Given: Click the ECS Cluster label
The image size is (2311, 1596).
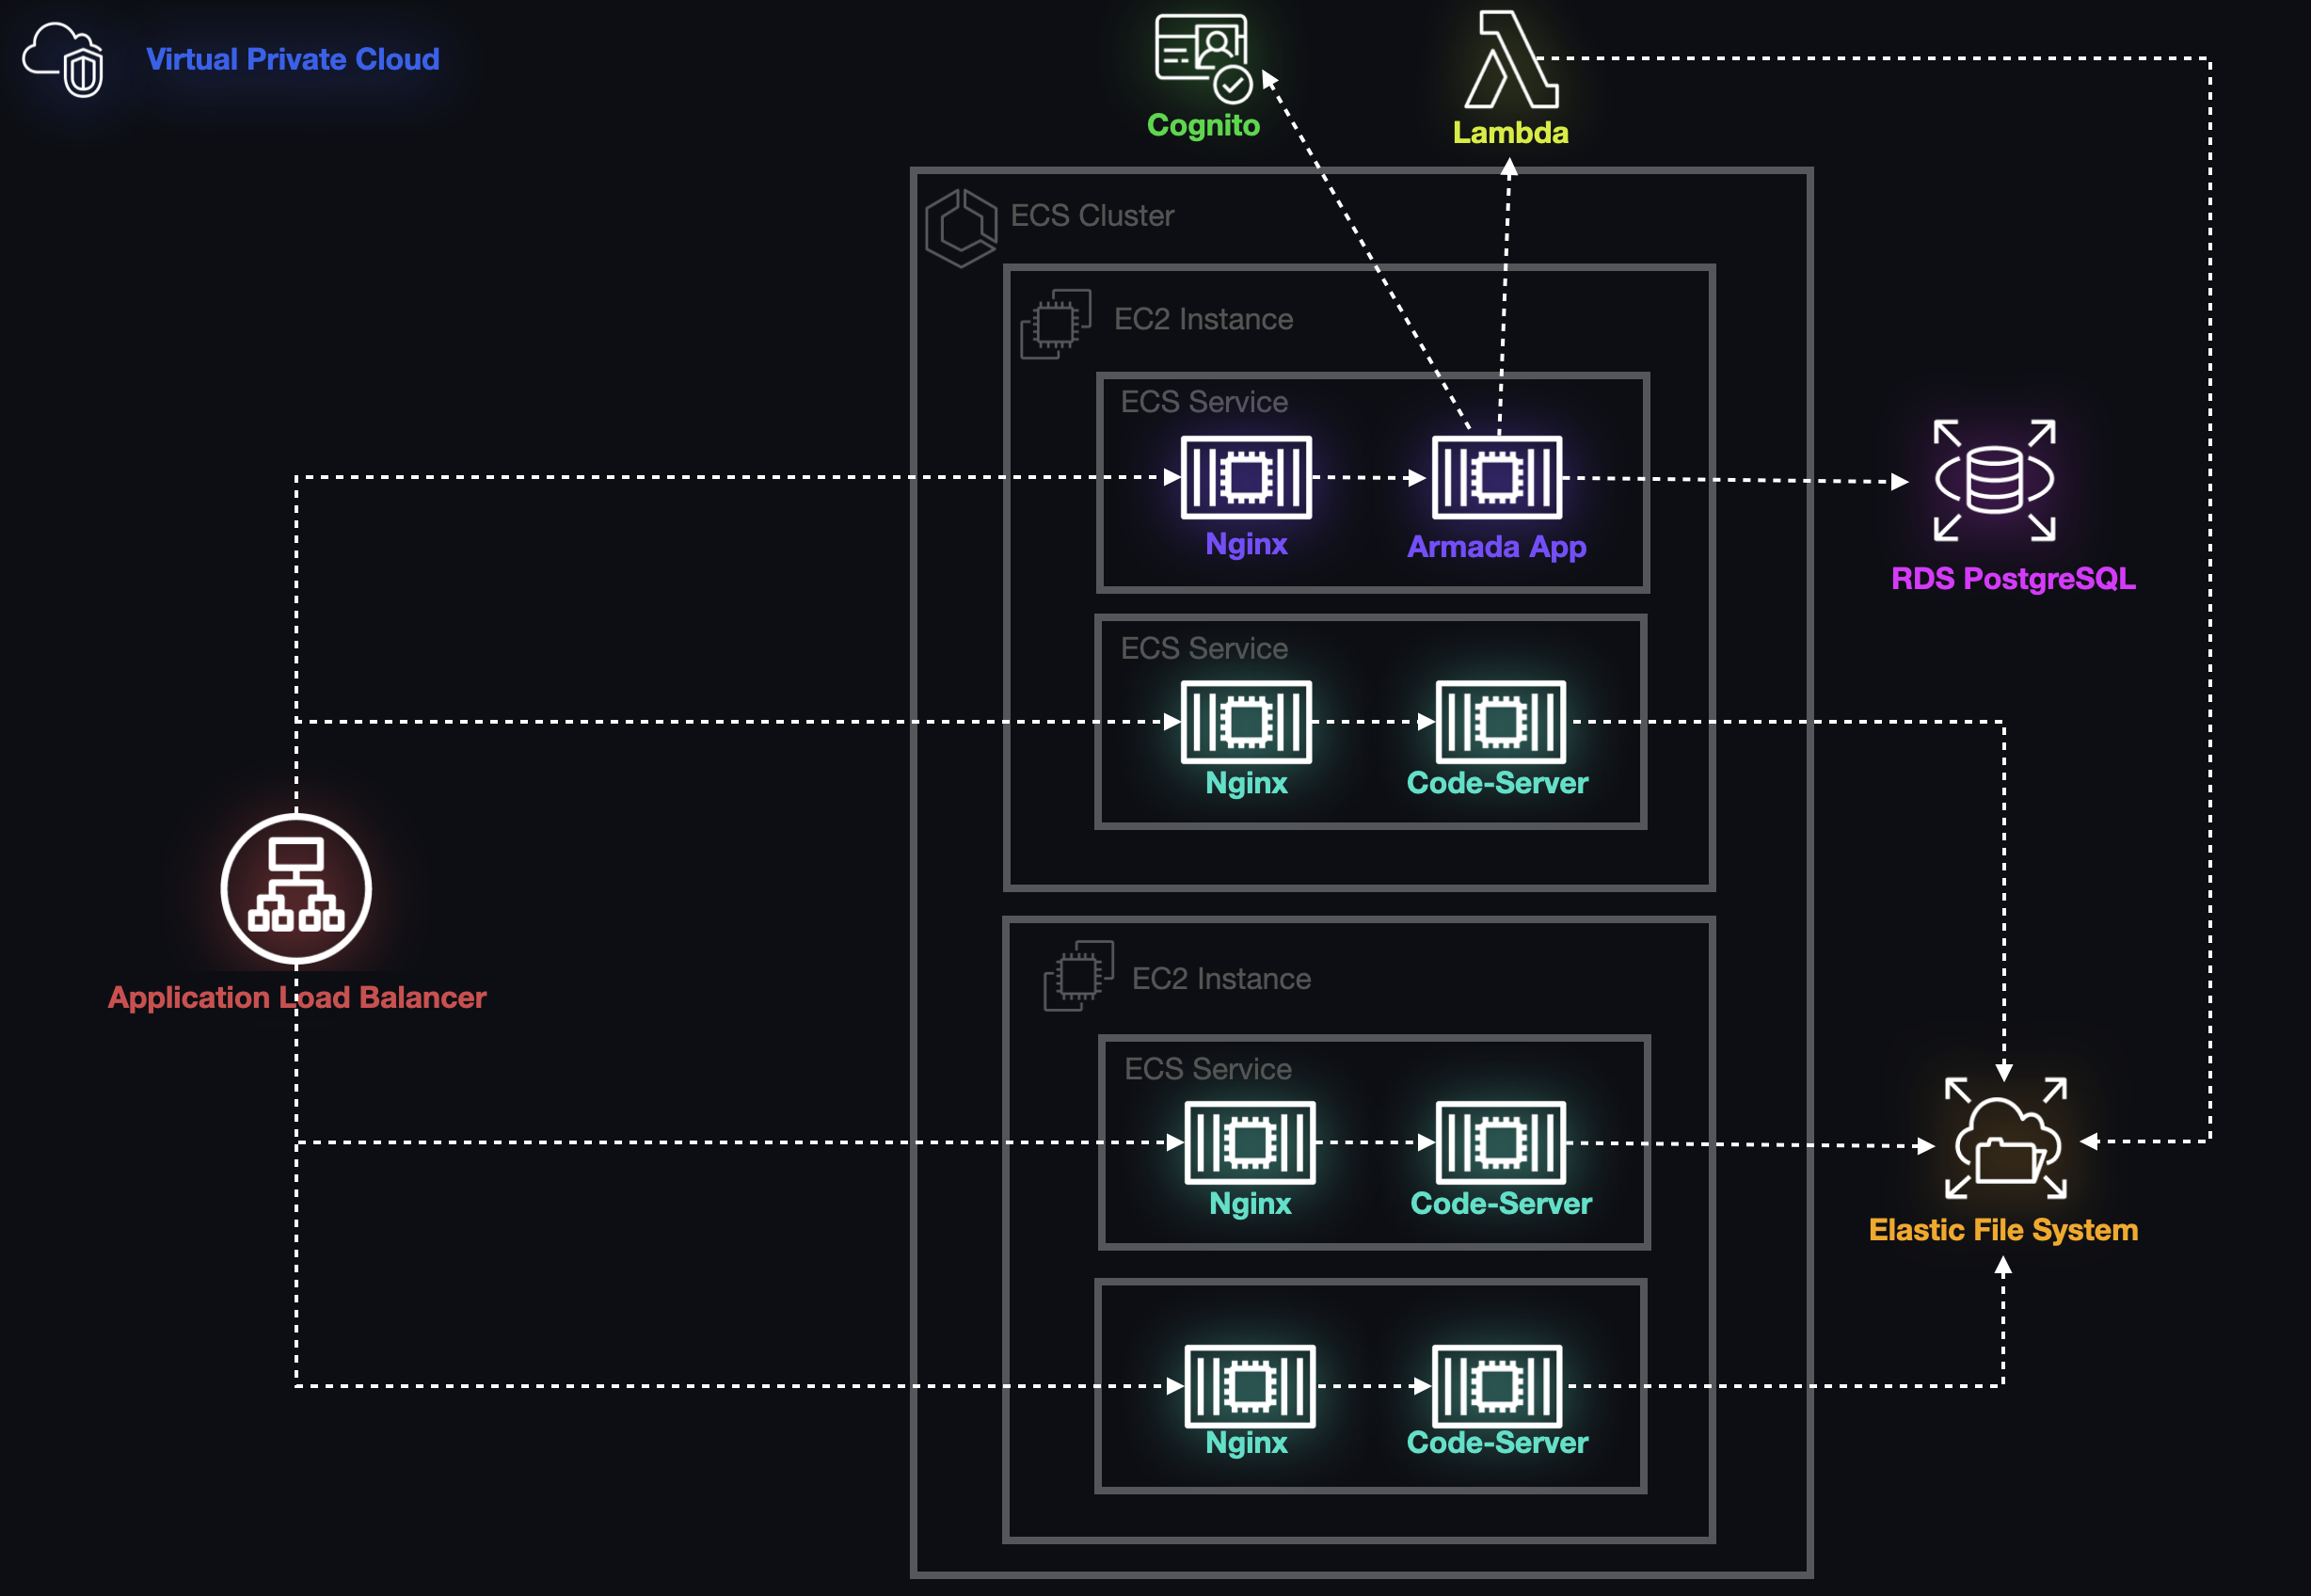Looking at the screenshot, I should pyautogui.click(x=1092, y=215).
